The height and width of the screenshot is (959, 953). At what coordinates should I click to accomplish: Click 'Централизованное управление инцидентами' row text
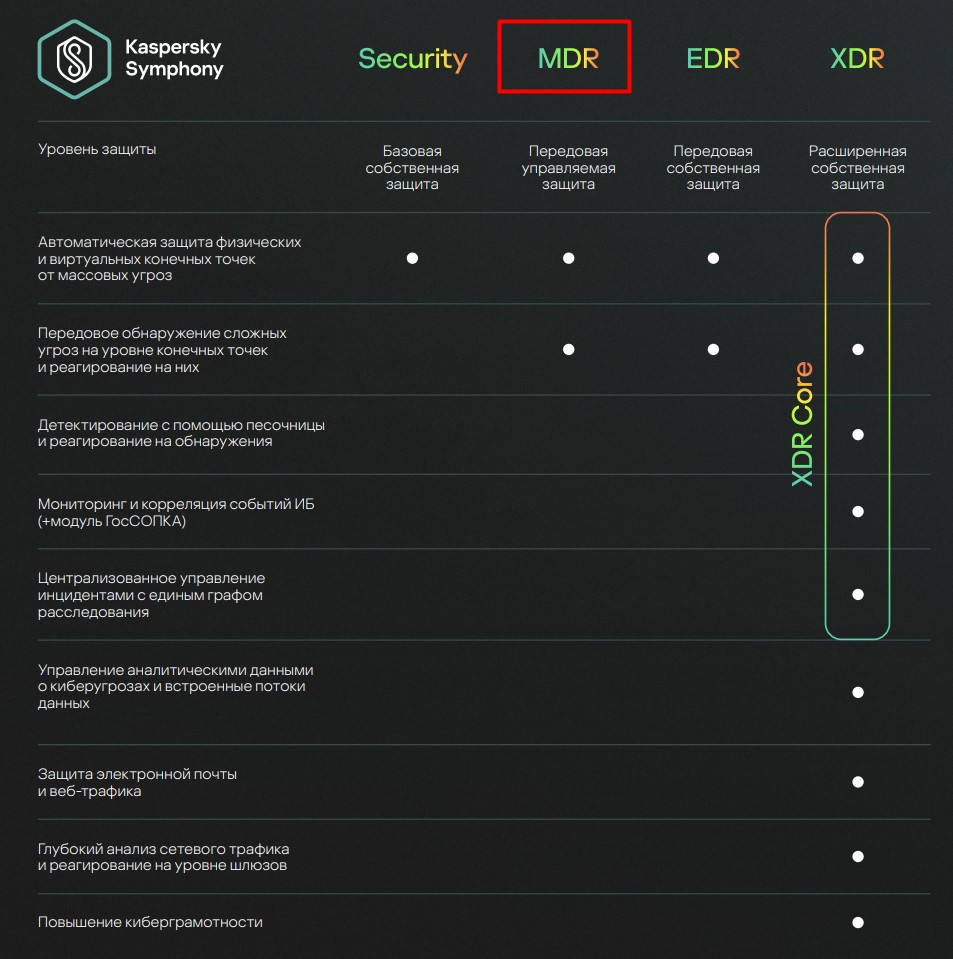coord(152,594)
